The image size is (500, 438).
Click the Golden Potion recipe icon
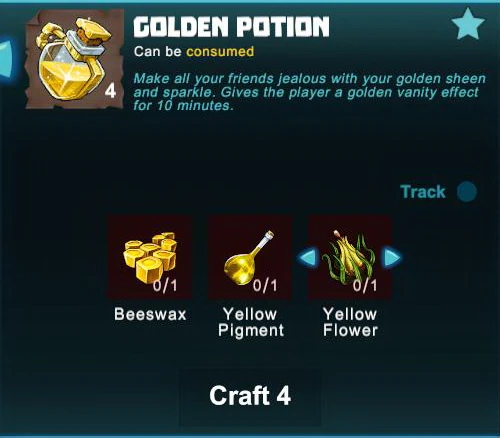(x=75, y=59)
